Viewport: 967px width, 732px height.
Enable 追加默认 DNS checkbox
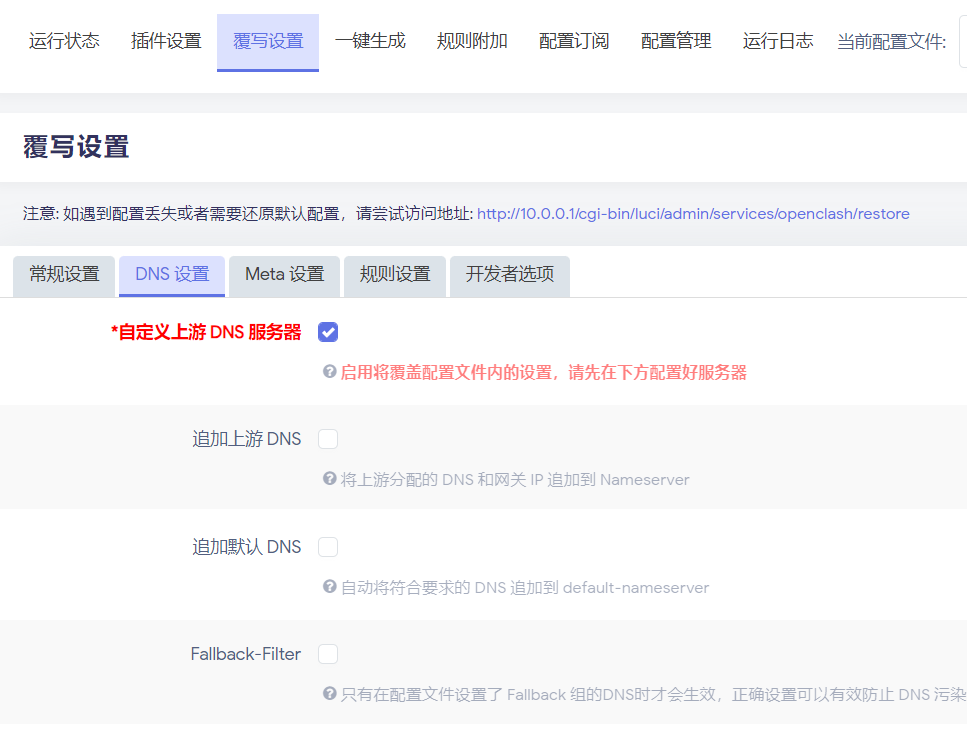328,547
